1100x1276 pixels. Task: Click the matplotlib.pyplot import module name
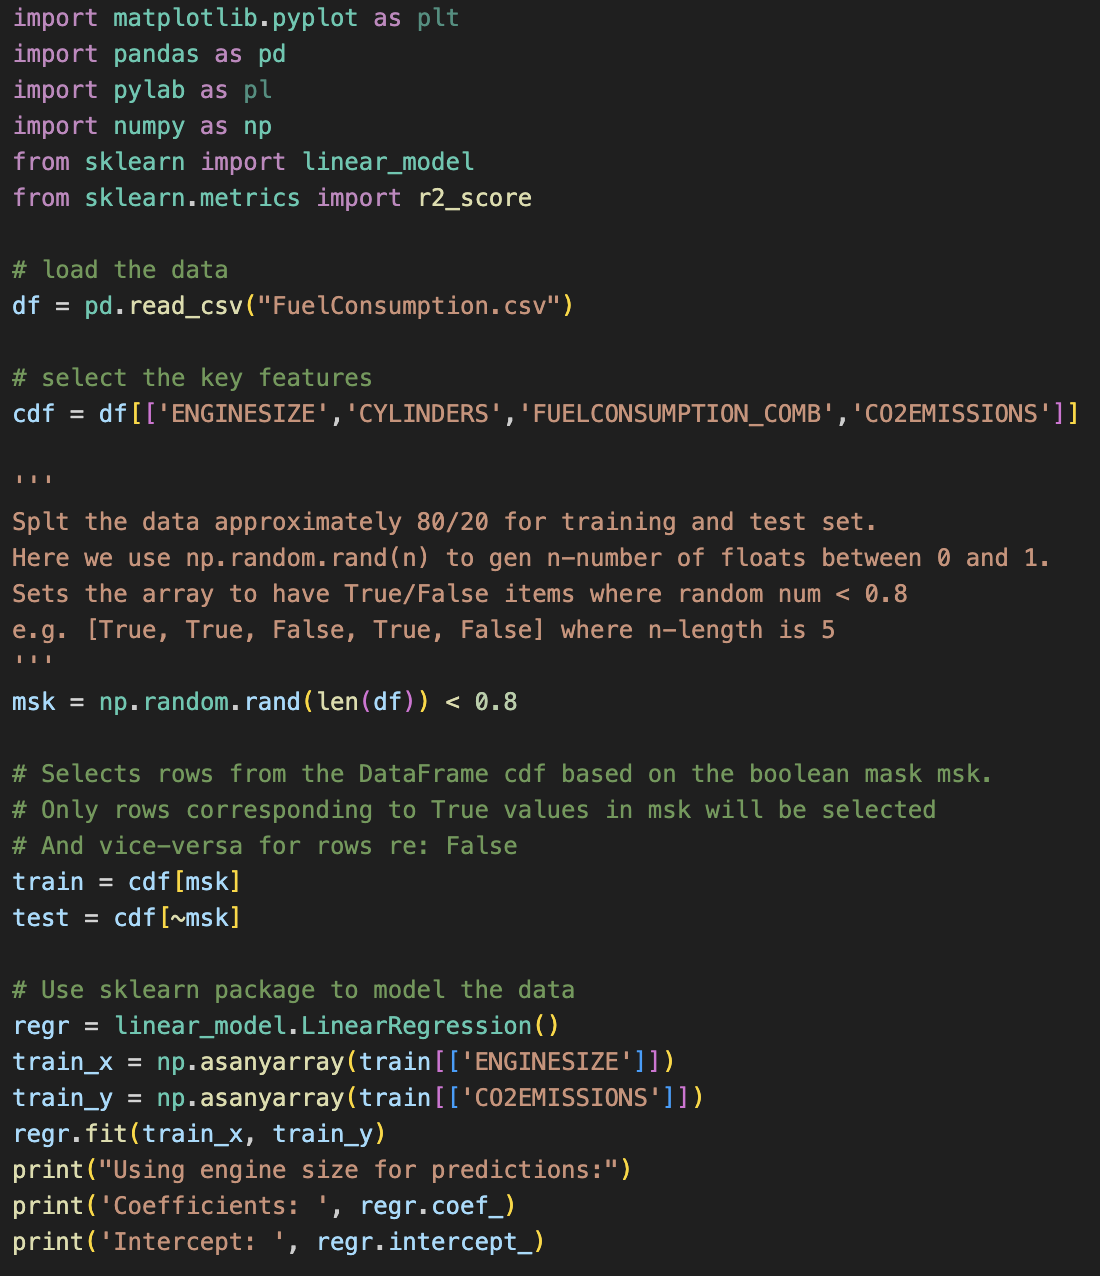coord(235,18)
